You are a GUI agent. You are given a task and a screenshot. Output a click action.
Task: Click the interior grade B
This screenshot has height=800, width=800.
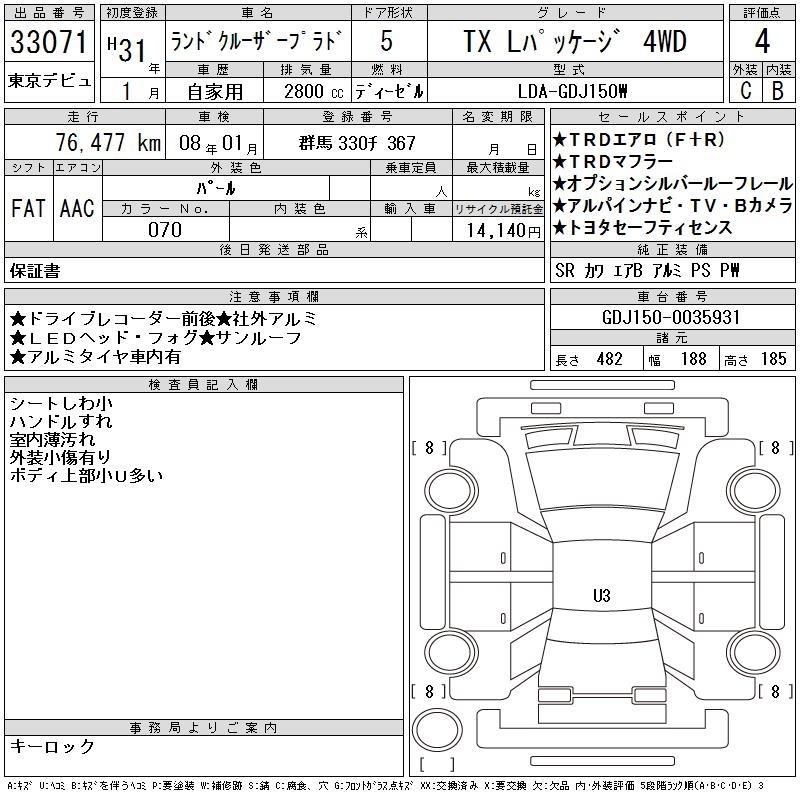778,91
